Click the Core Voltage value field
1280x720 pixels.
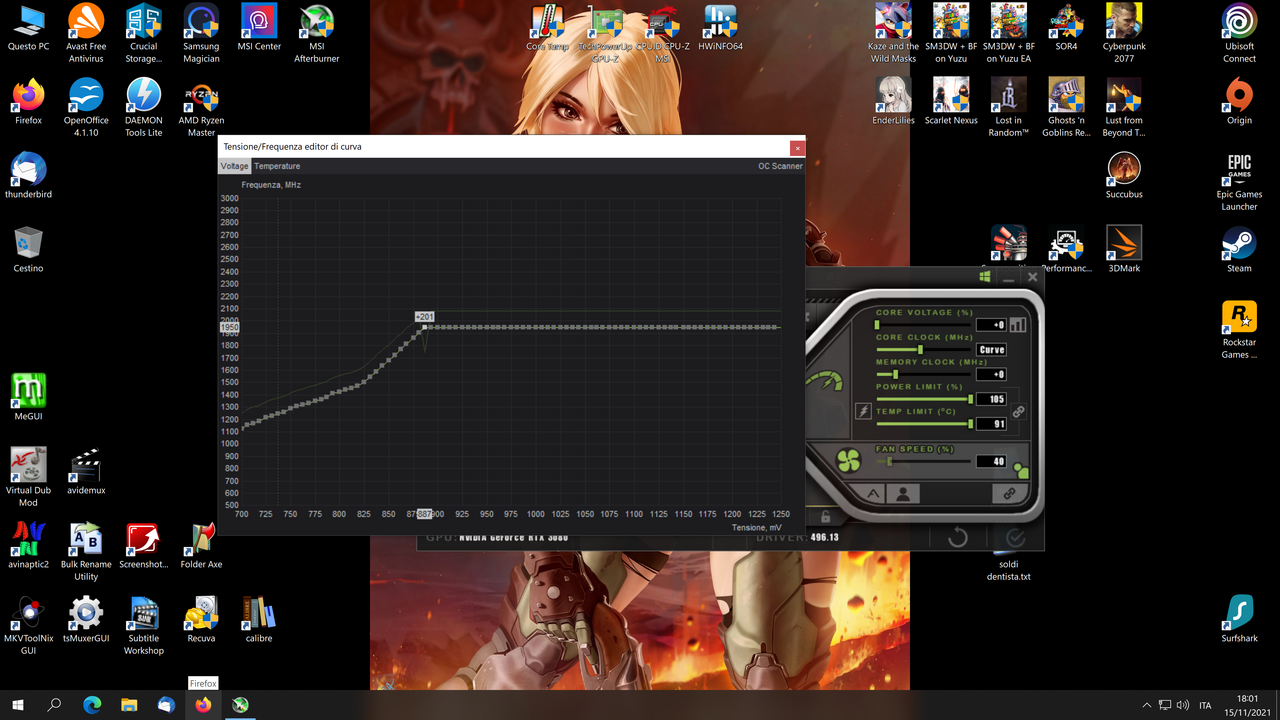tap(991, 325)
